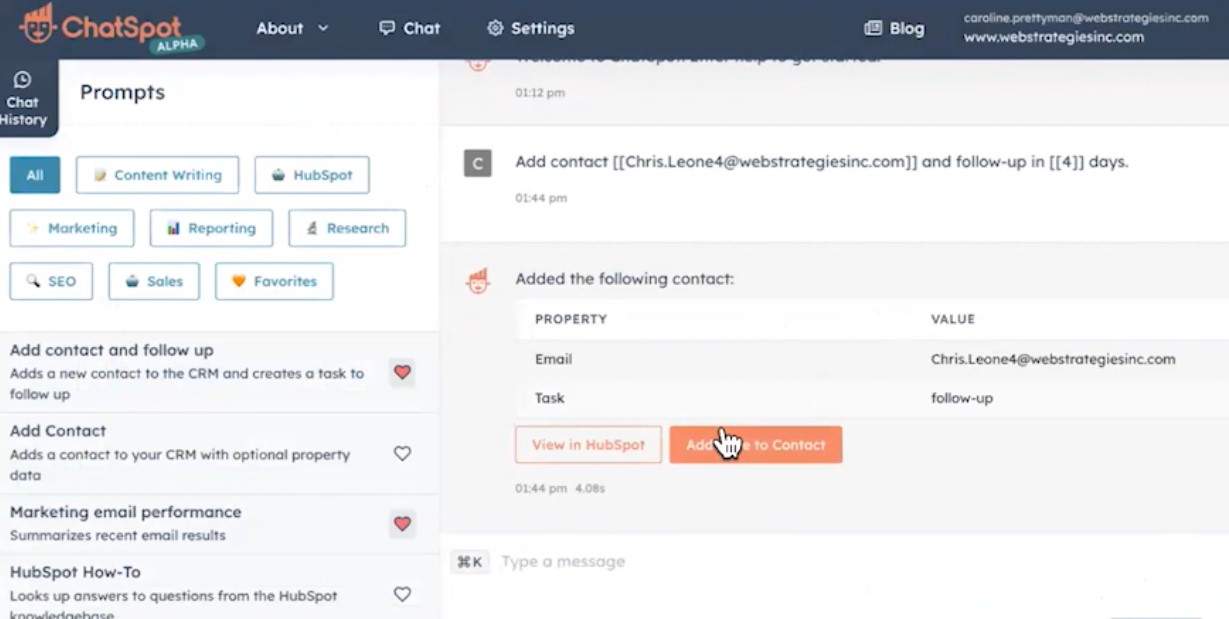Filter prompts by Reporting

tap(211, 228)
